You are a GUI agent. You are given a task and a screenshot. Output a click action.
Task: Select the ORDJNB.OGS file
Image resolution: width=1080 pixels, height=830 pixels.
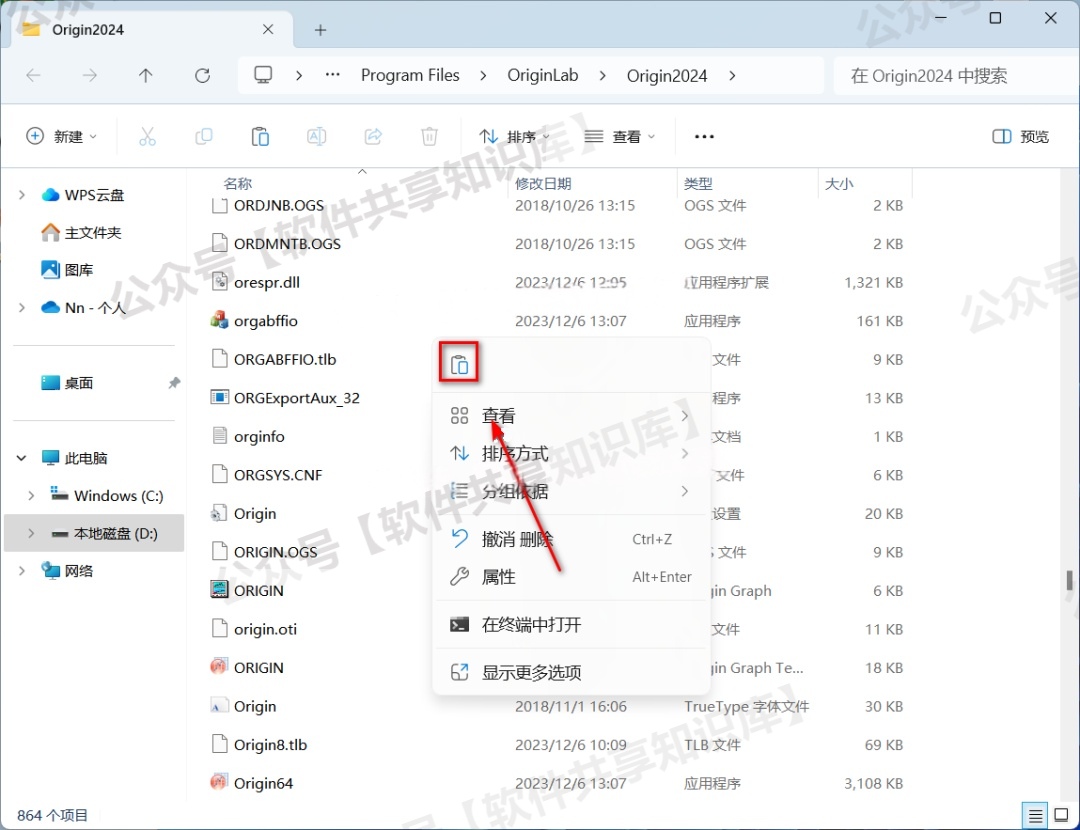coord(267,205)
